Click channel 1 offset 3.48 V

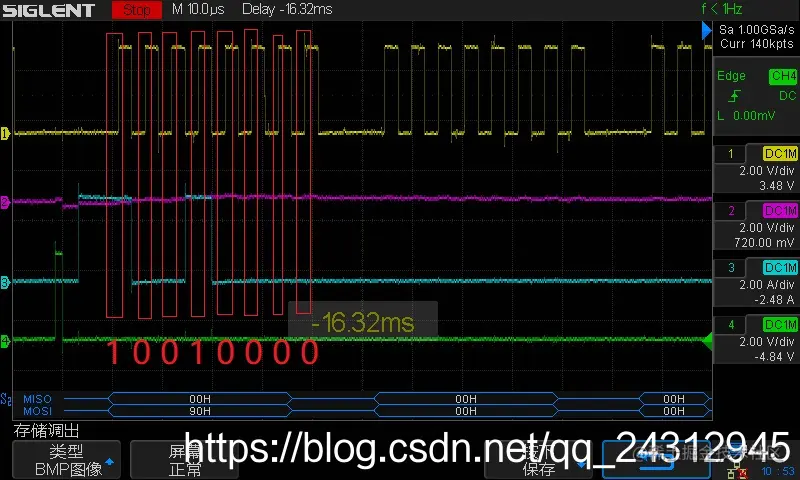(777, 186)
